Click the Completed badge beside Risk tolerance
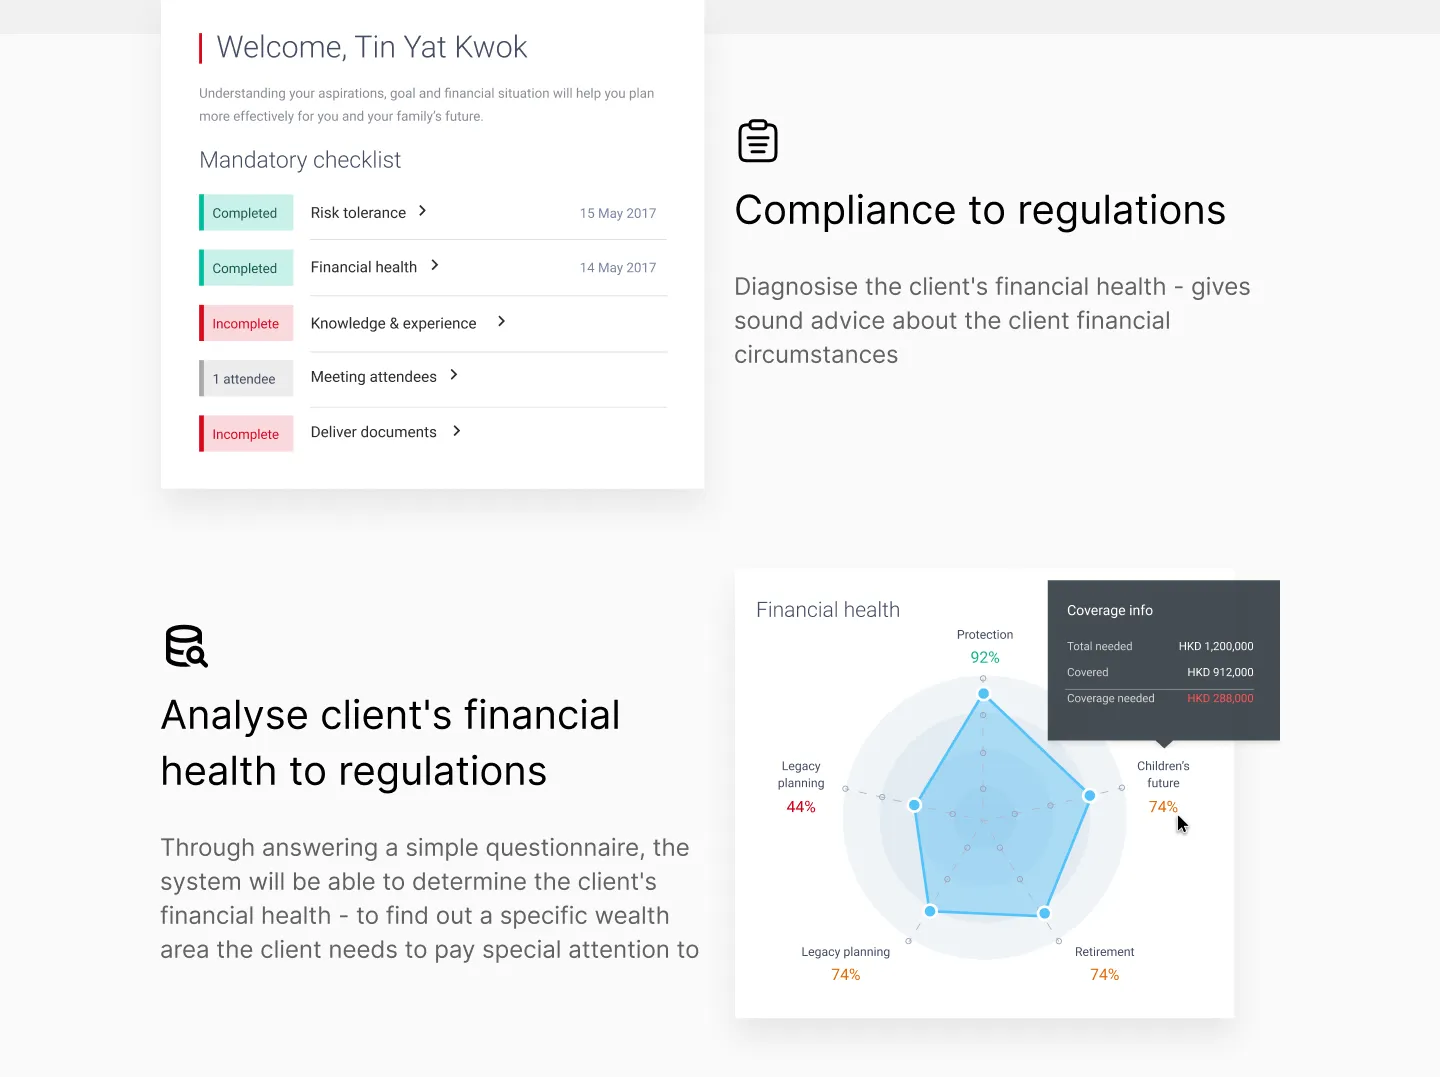 click(x=245, y=213)
